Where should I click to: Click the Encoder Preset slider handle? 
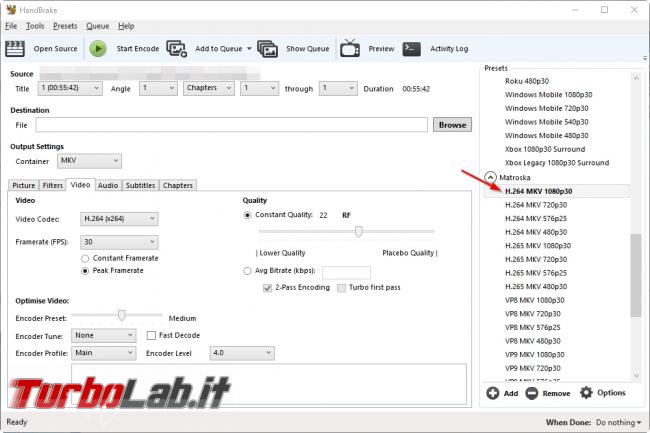coord(121,315)
